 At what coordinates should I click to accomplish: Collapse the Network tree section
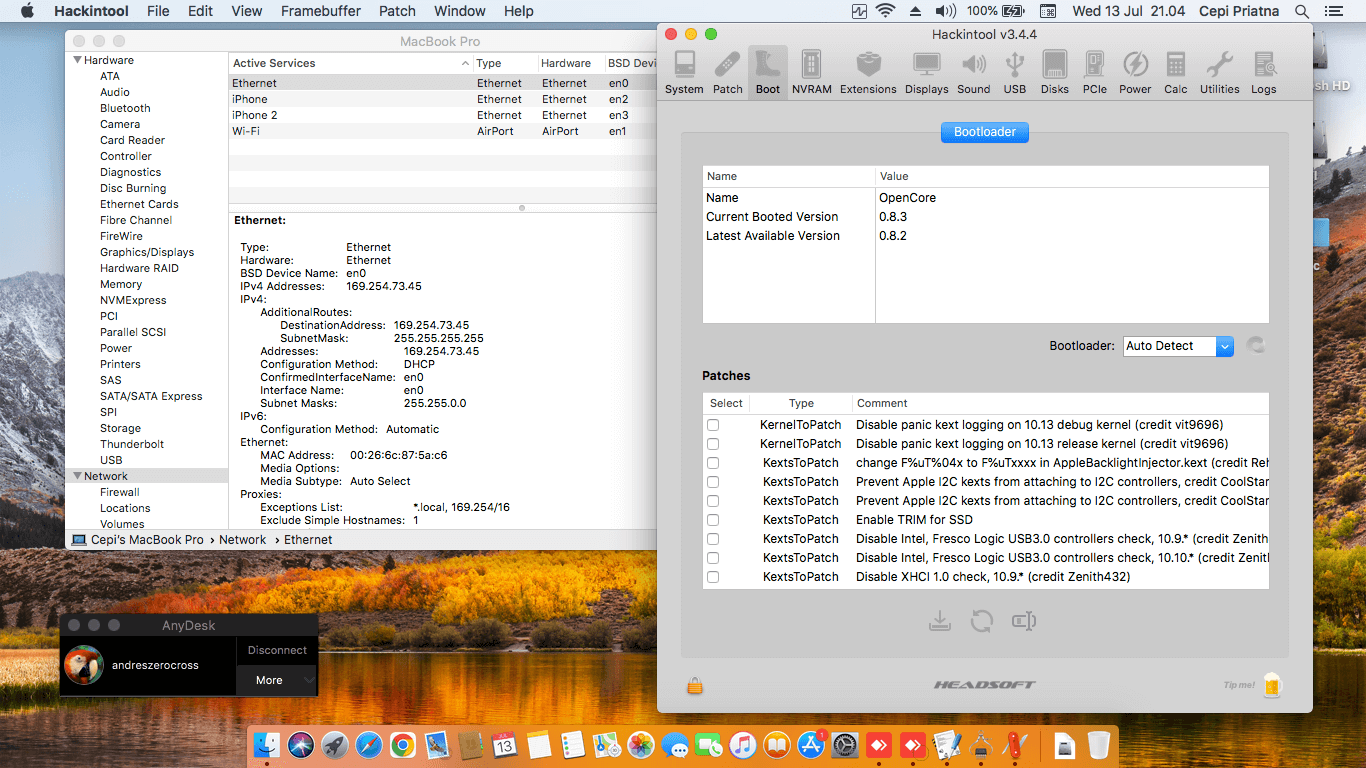[x=78, y=476]
